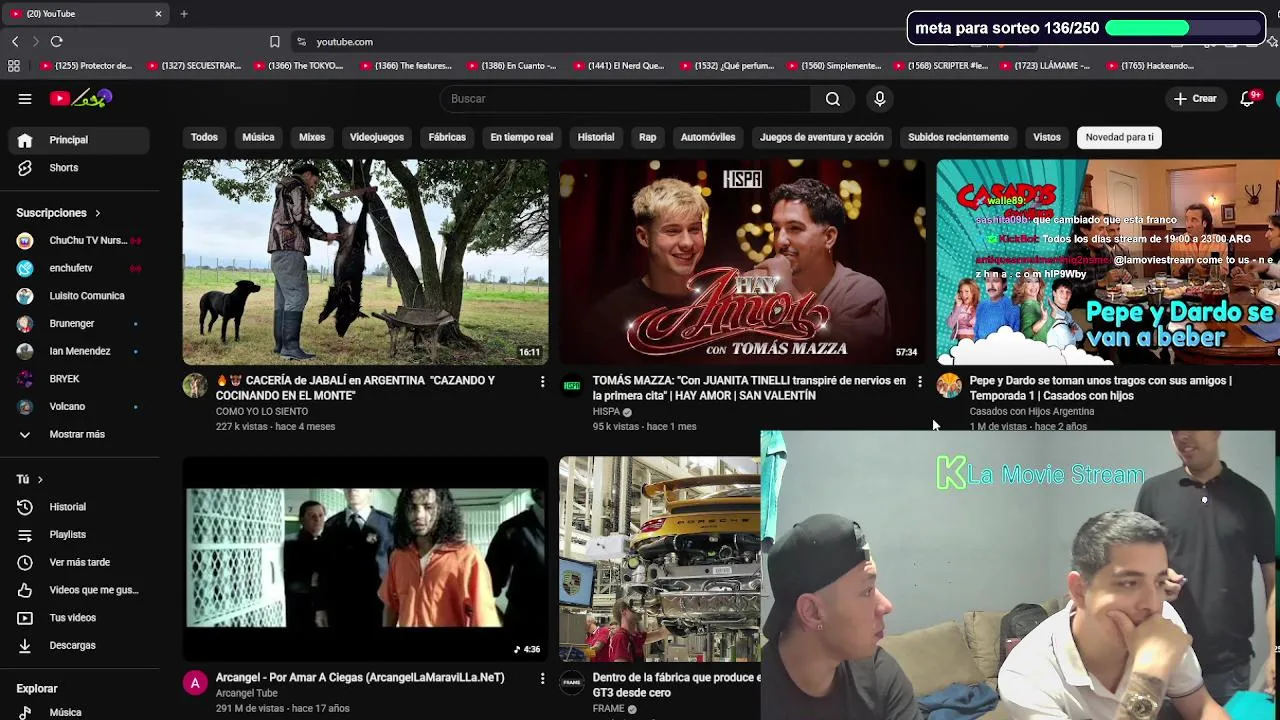
Task: Open Volcano channel
Action: [80, 406]
